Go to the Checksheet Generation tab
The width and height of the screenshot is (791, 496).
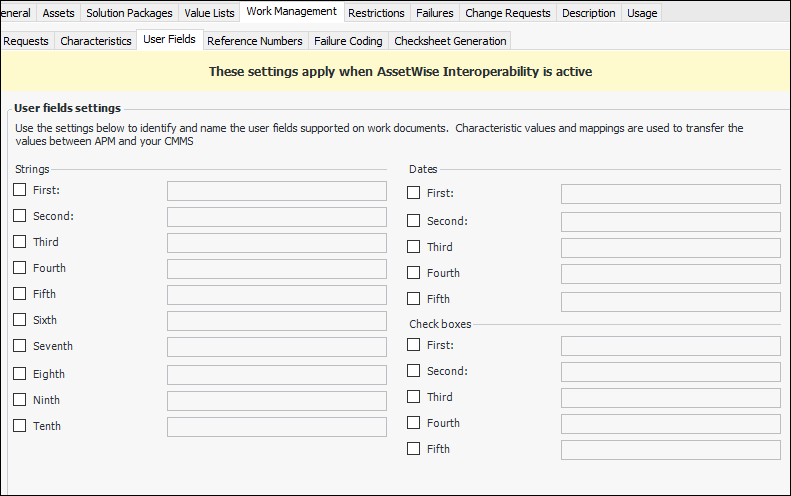click(x=450, y=41)
